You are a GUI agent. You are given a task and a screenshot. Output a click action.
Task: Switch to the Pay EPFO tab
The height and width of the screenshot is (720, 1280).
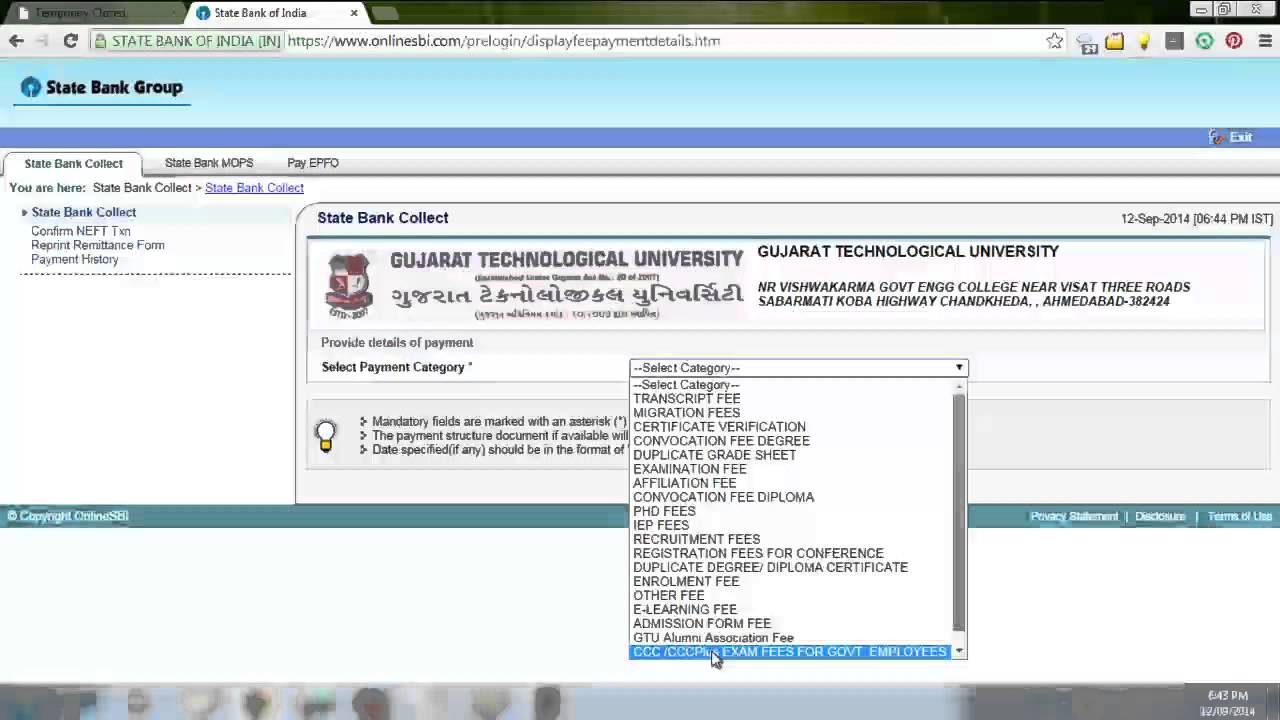pyautogui.click(x=313, y=162)
